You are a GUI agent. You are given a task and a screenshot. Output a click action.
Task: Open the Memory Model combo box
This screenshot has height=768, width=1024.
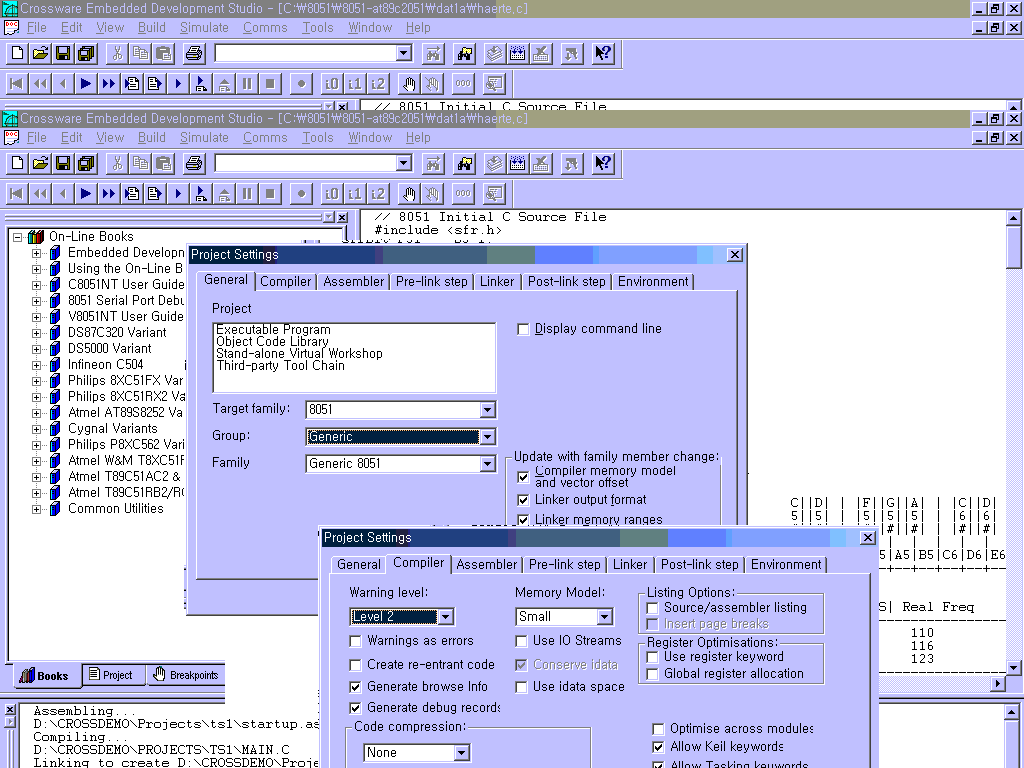[x=604, y=617]
